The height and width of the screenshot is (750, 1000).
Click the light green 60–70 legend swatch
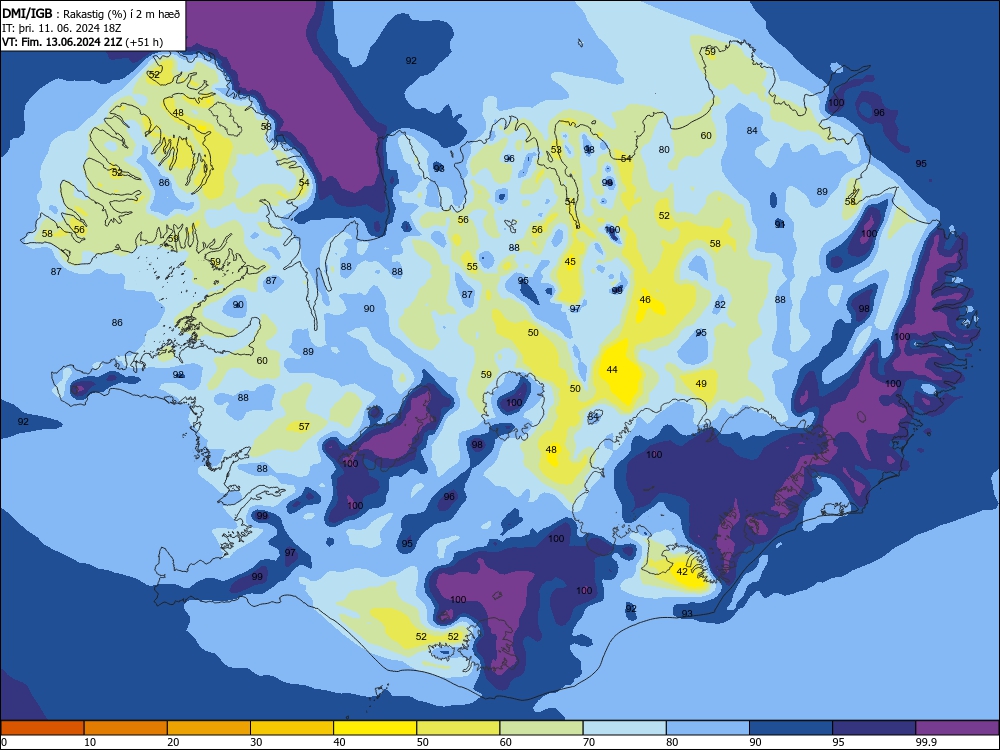pos(541,728)
